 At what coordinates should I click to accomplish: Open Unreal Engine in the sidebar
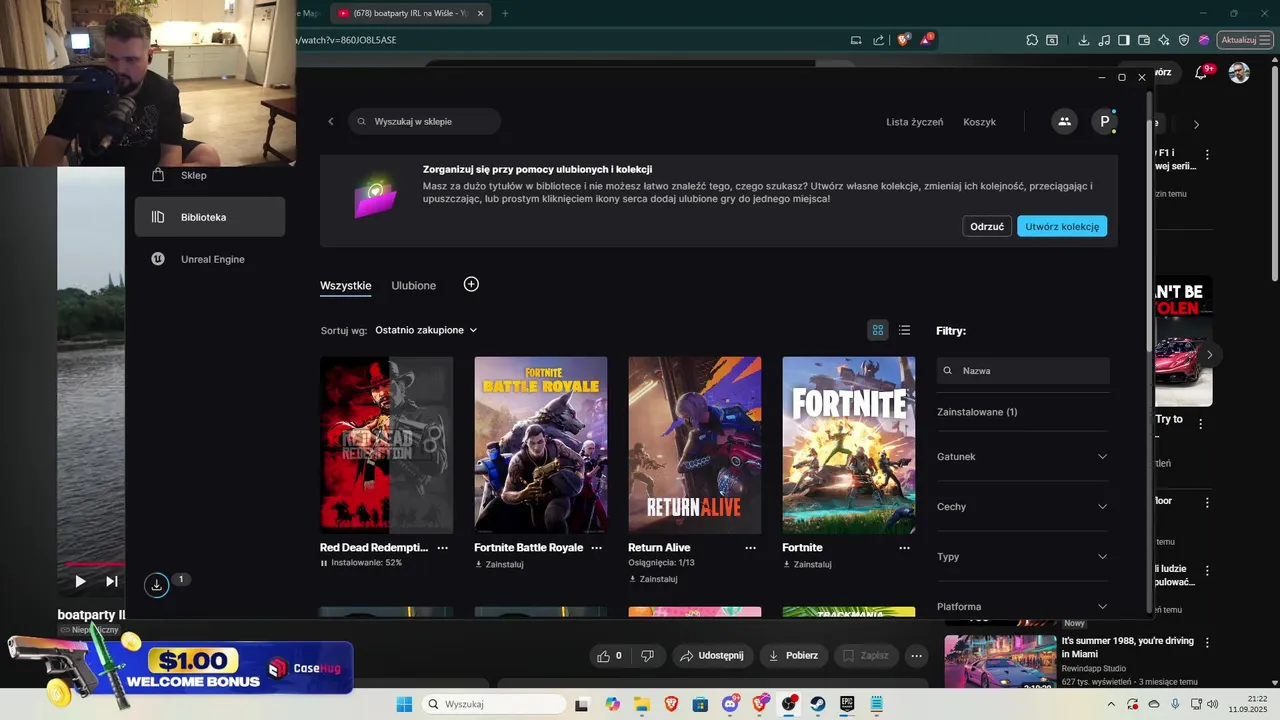[x=210, y=259]
